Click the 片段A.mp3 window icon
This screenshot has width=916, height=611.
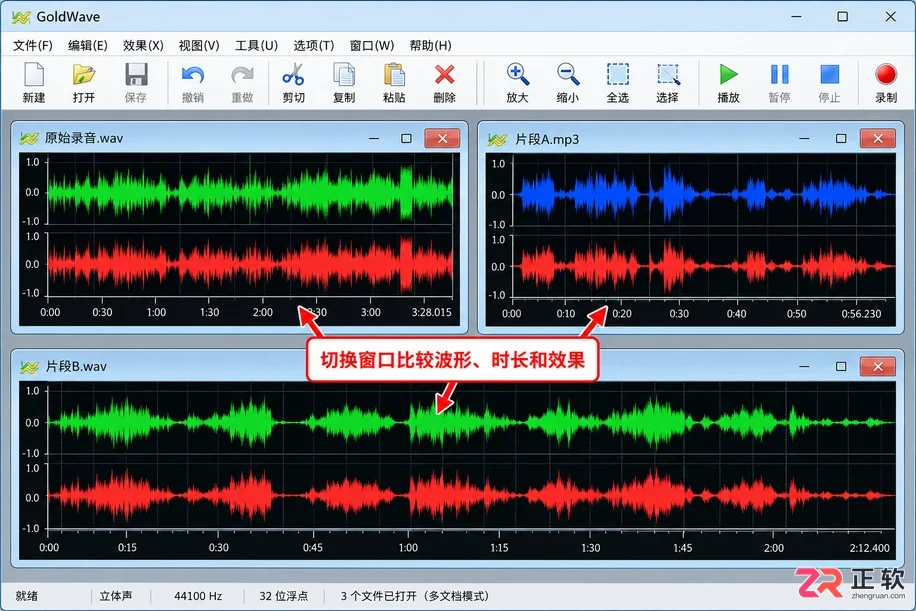point(497,140)
